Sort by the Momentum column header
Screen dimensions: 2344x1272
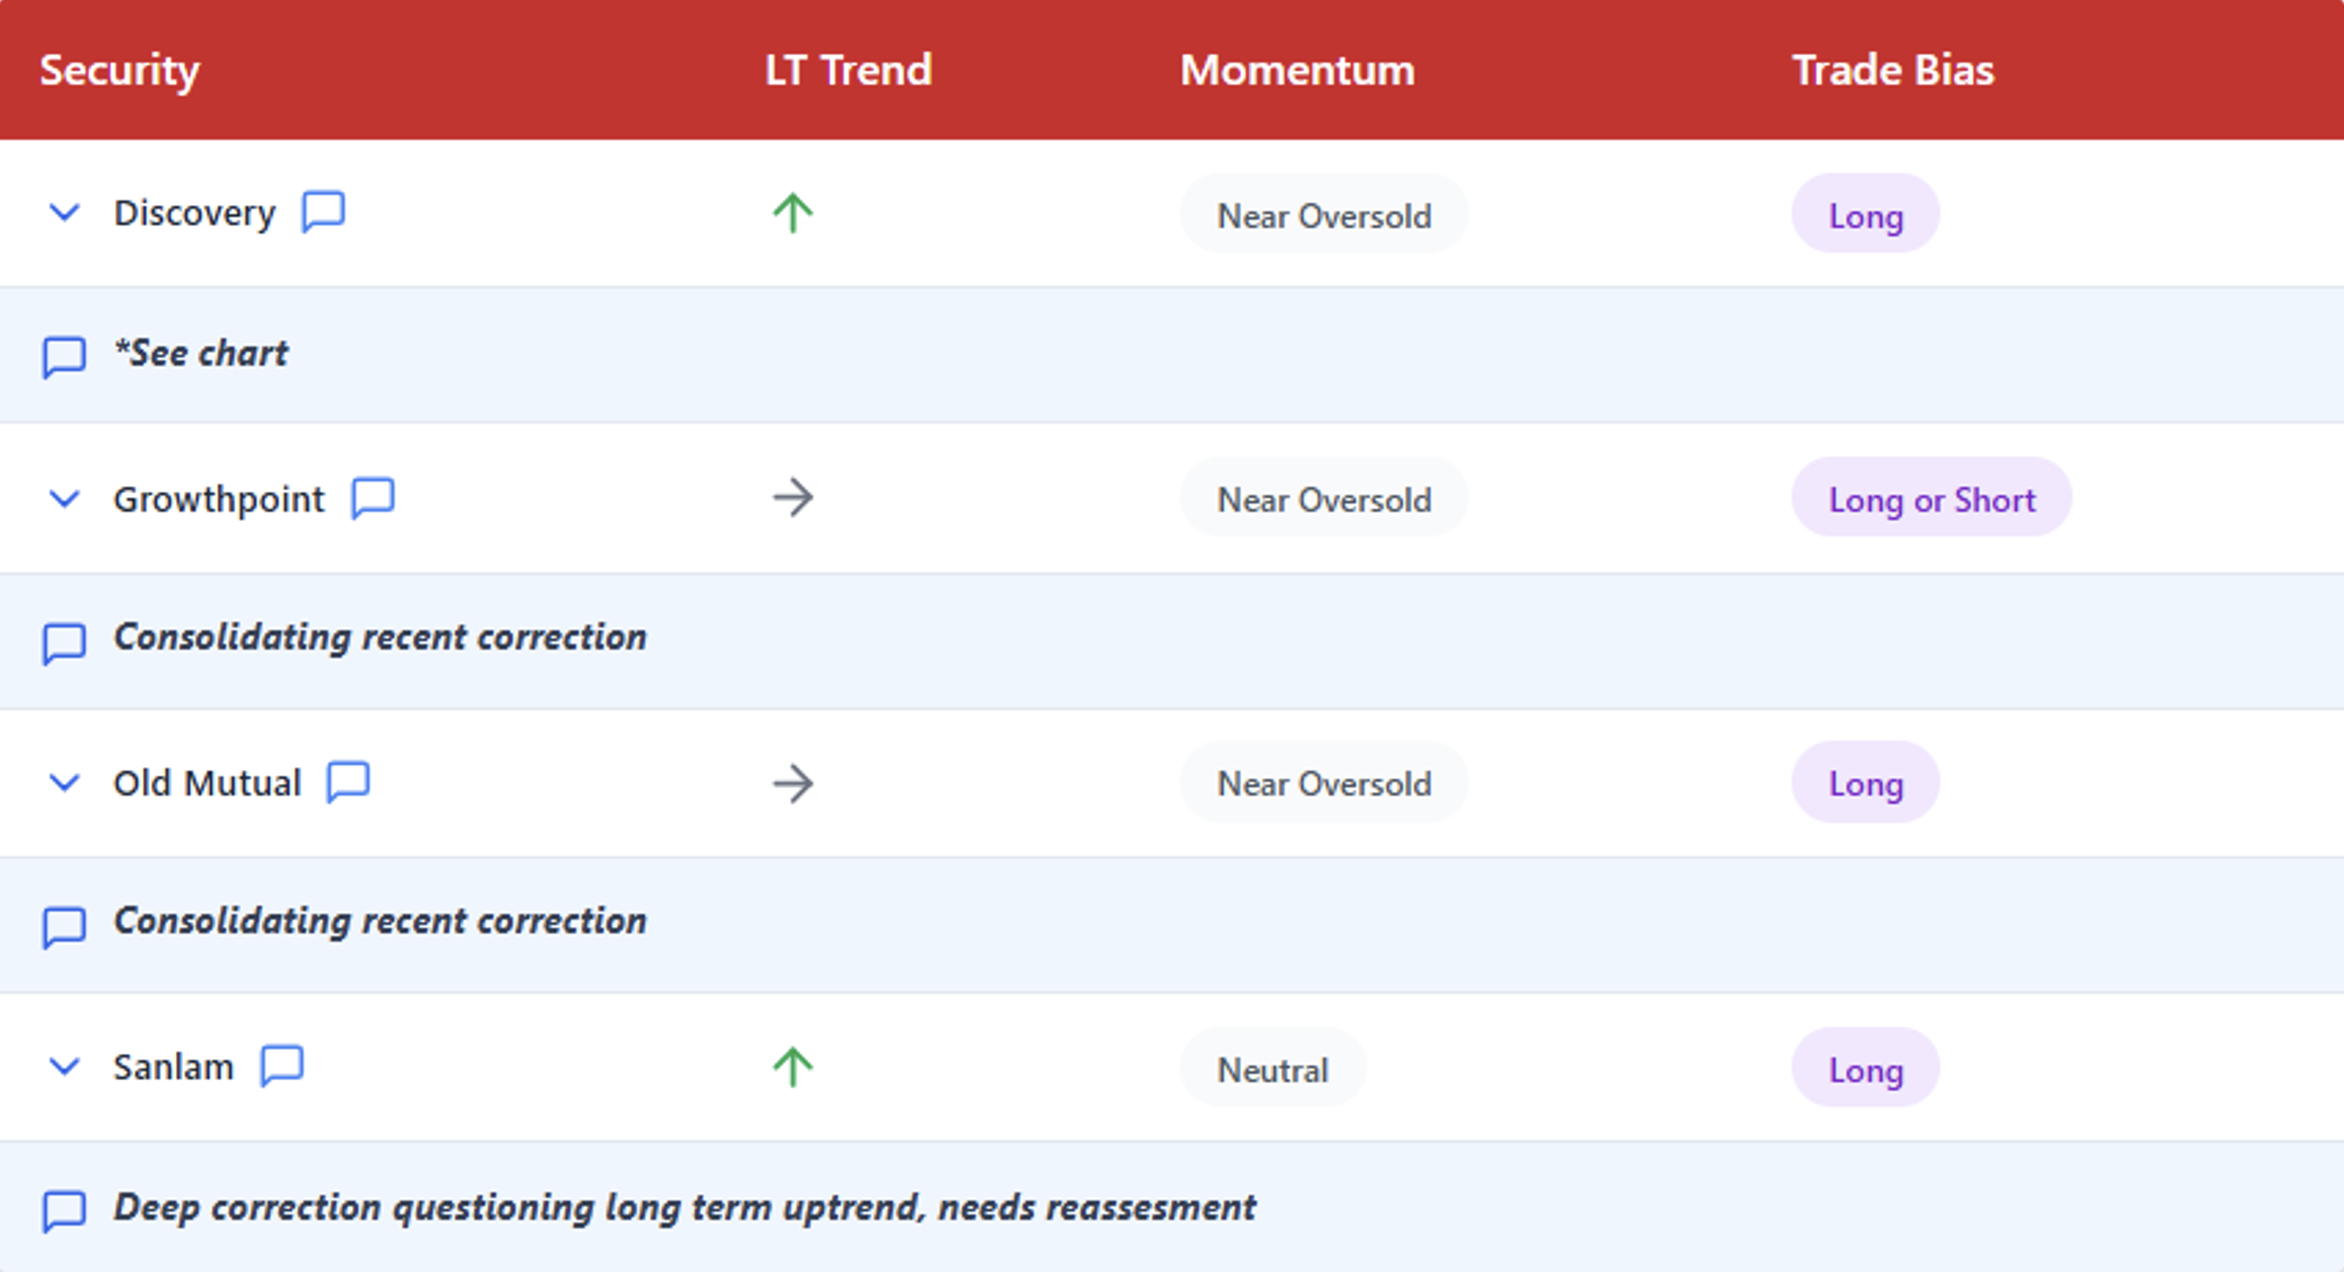tap(1297, 70)
